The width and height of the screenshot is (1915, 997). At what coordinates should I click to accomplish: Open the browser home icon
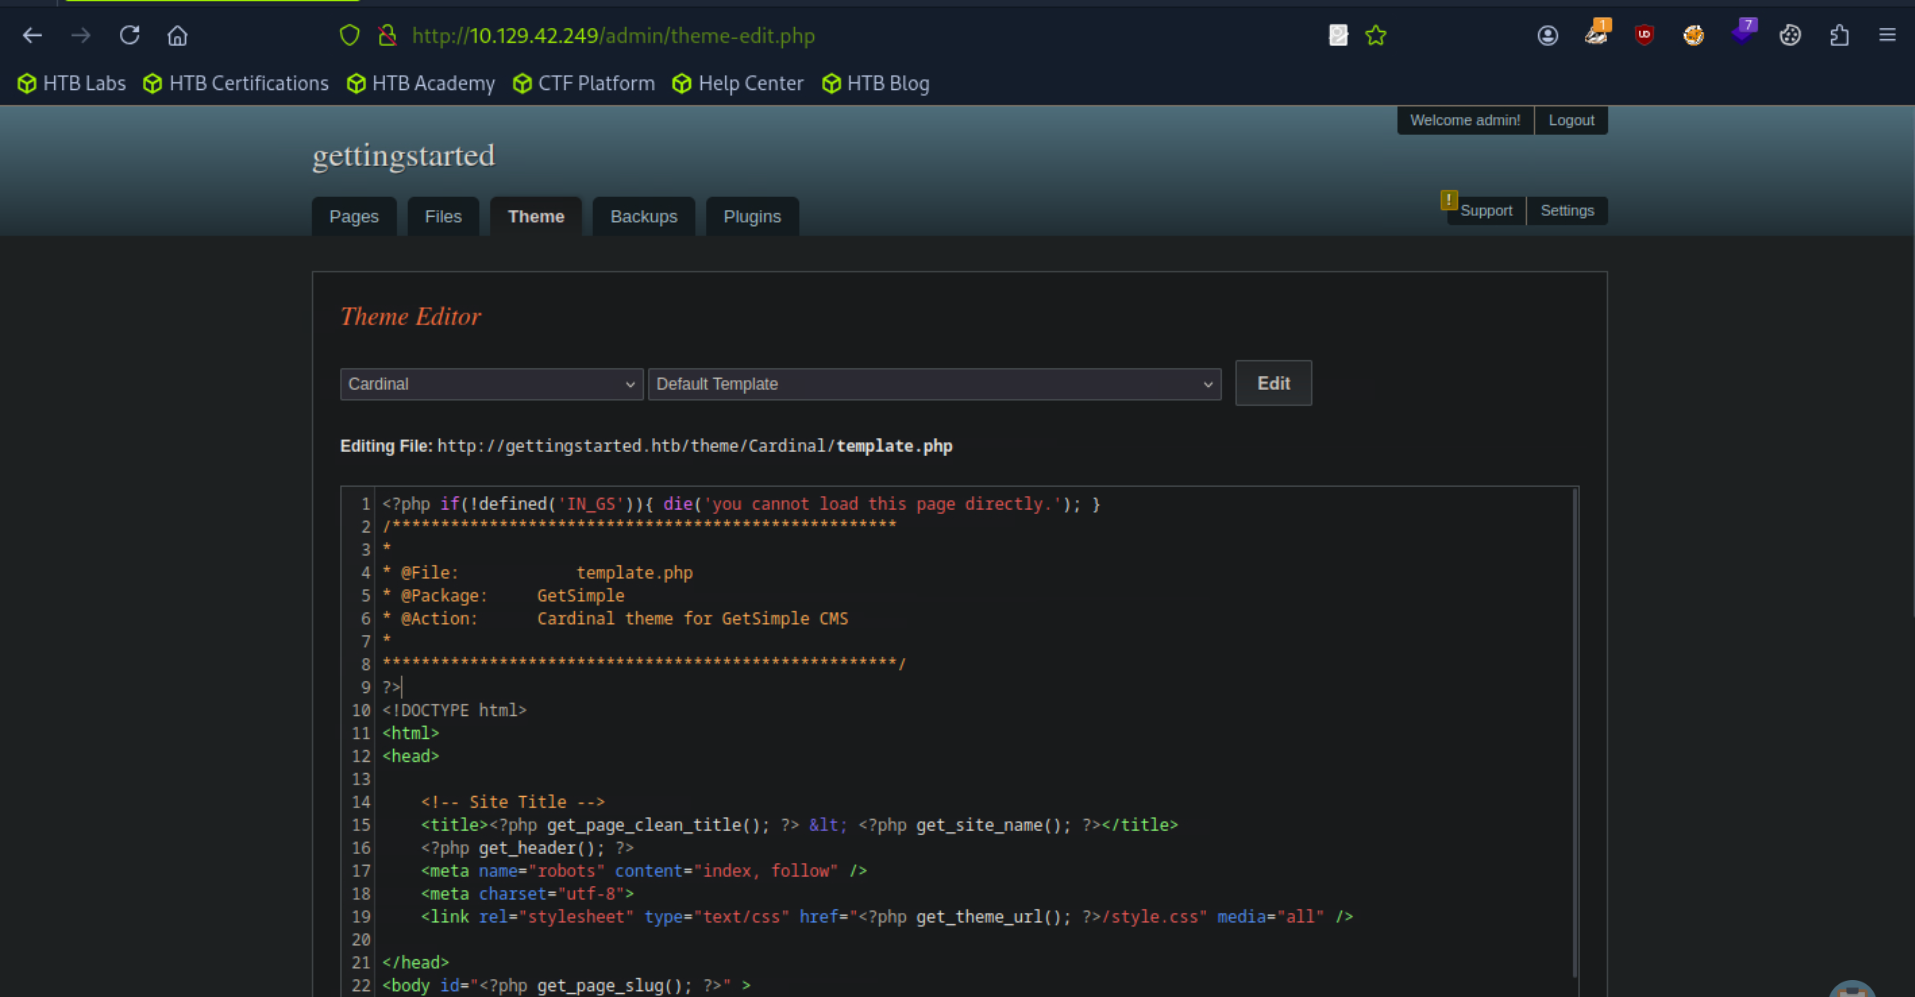pyautogui.click(x=178, y=36)
